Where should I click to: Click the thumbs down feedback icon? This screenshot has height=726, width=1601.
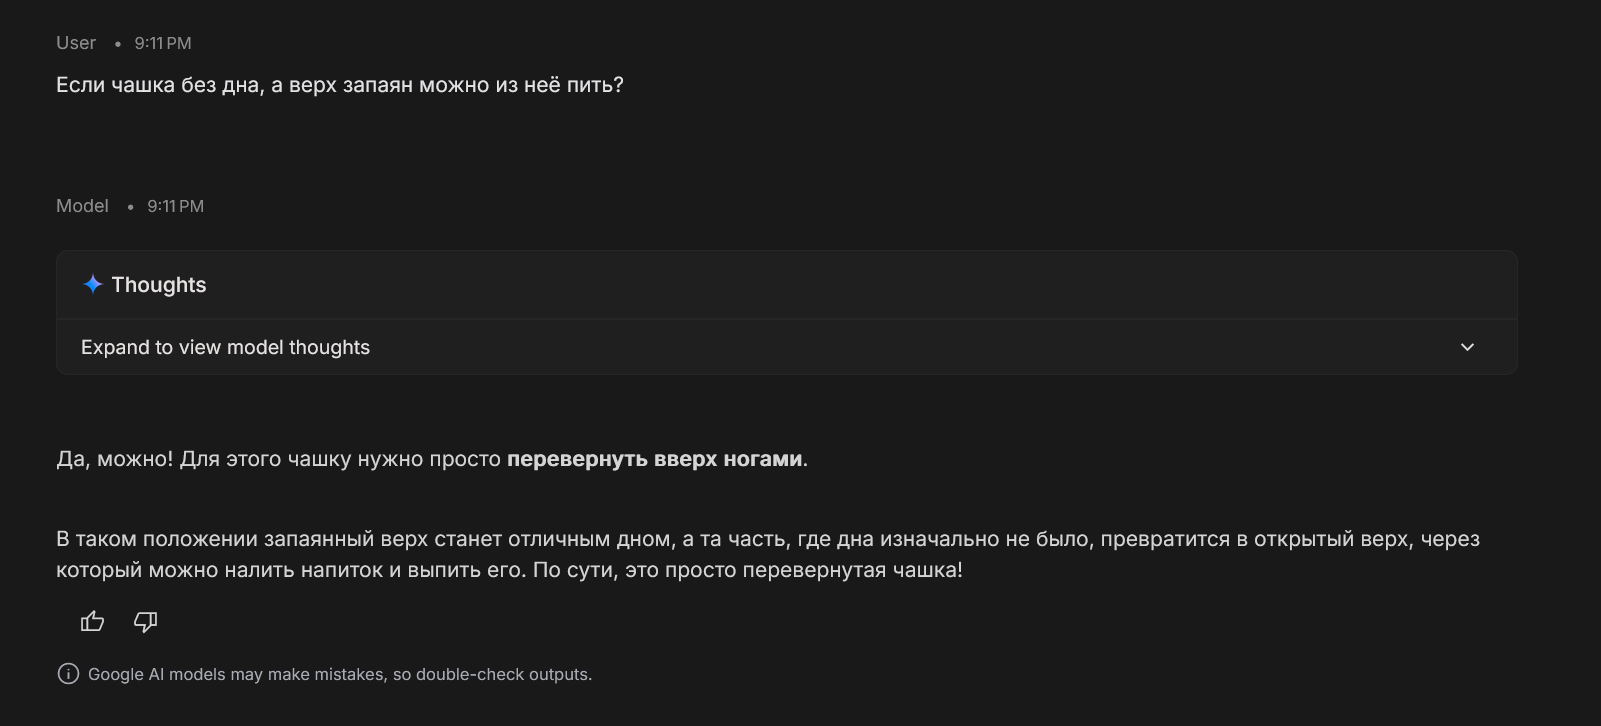146,622
